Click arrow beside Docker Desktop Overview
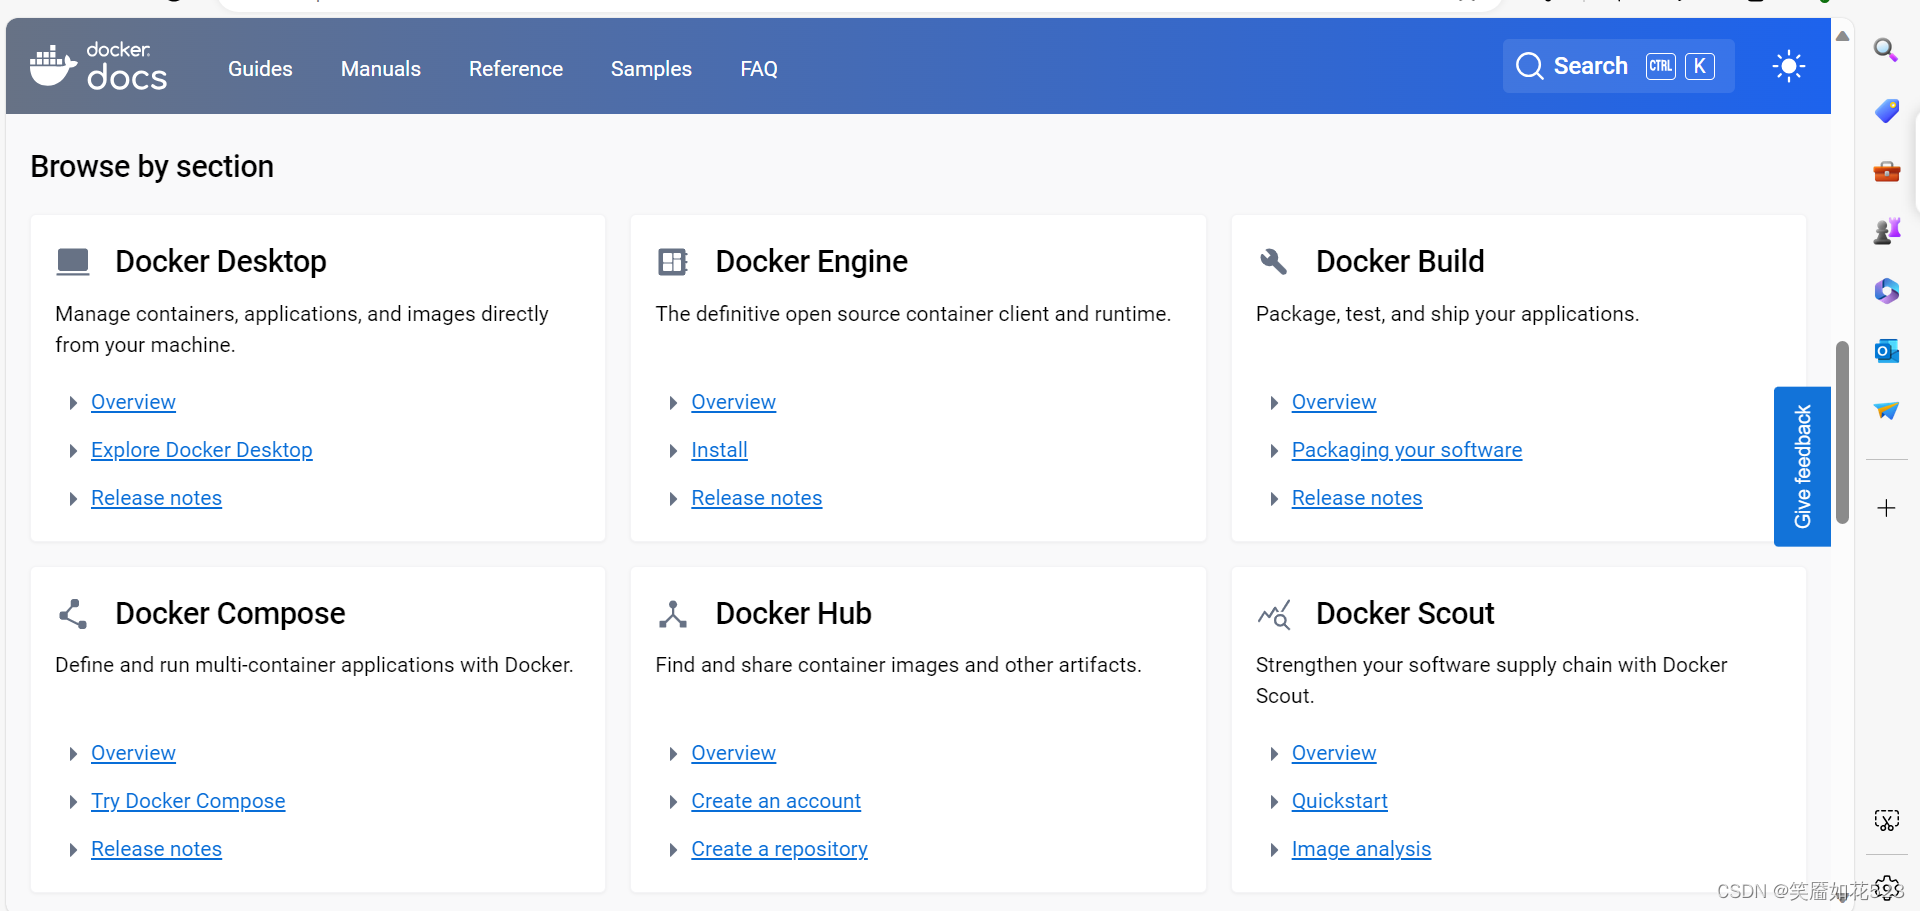This screenshot has width=1920, height=911. click(73, 403)
